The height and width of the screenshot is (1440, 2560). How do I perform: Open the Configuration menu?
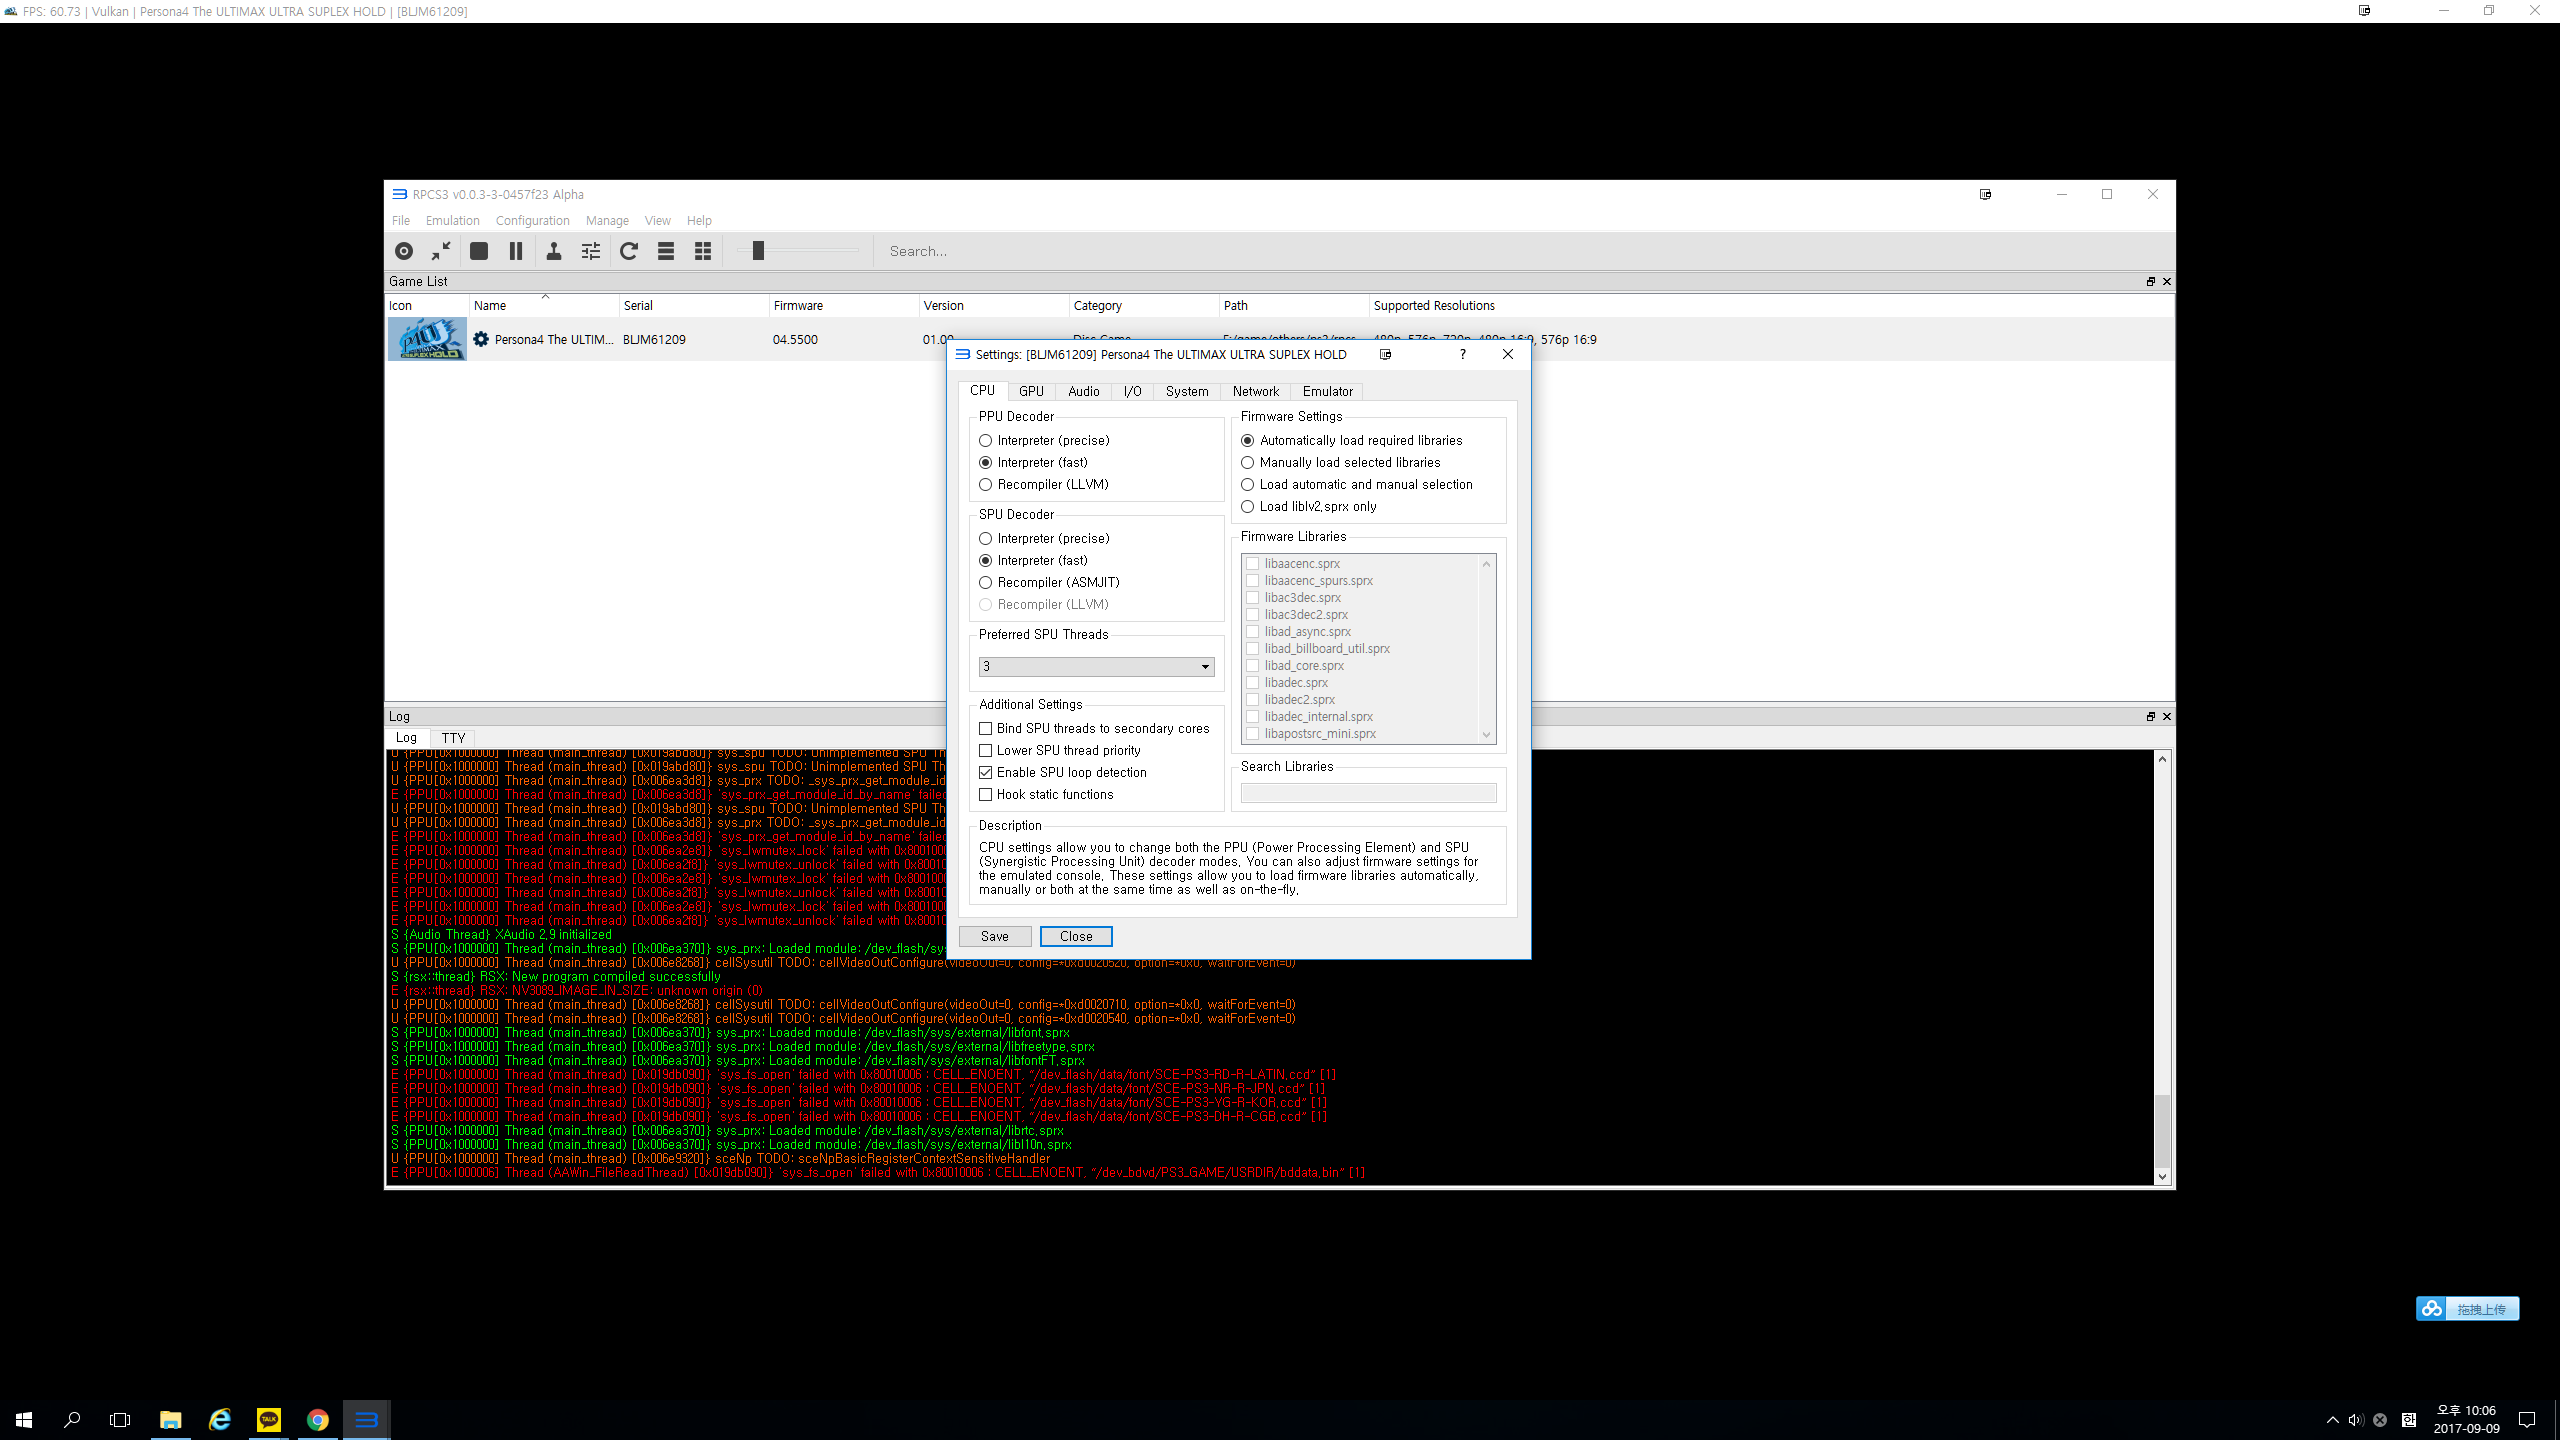tap(533, 220)
